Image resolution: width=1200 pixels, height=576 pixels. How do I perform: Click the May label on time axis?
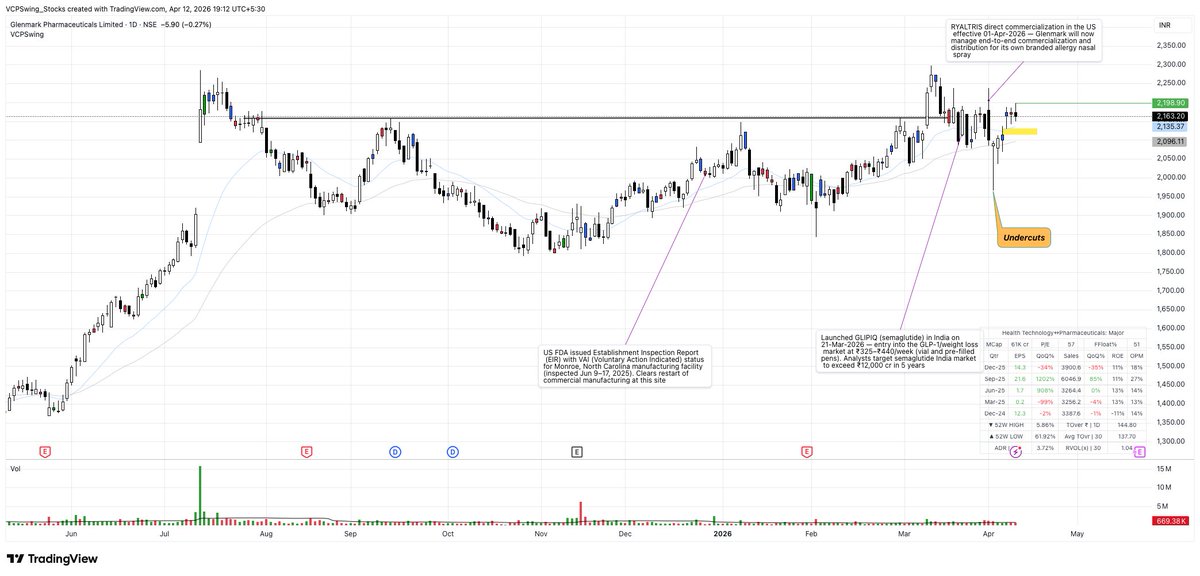tap(1076, 535)
